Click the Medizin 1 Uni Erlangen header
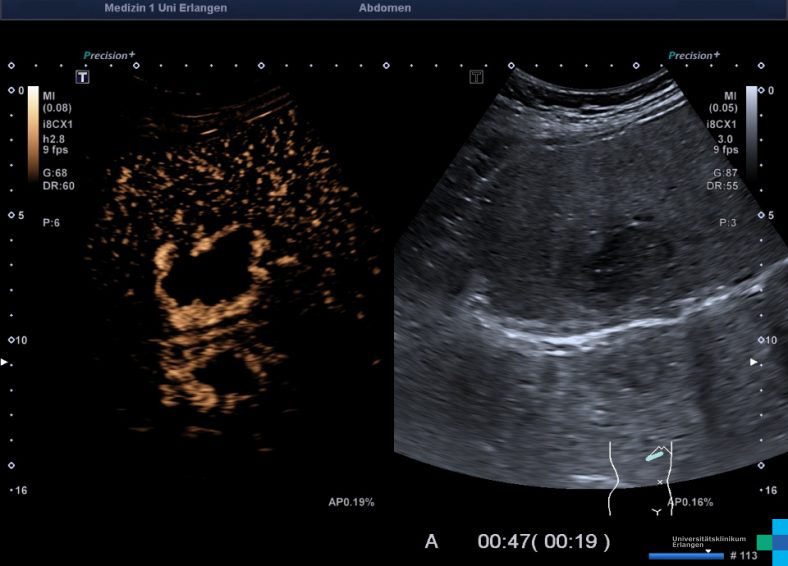Viewport: 788px width, 566px height. pyautogui.click(x=165, y=8)
